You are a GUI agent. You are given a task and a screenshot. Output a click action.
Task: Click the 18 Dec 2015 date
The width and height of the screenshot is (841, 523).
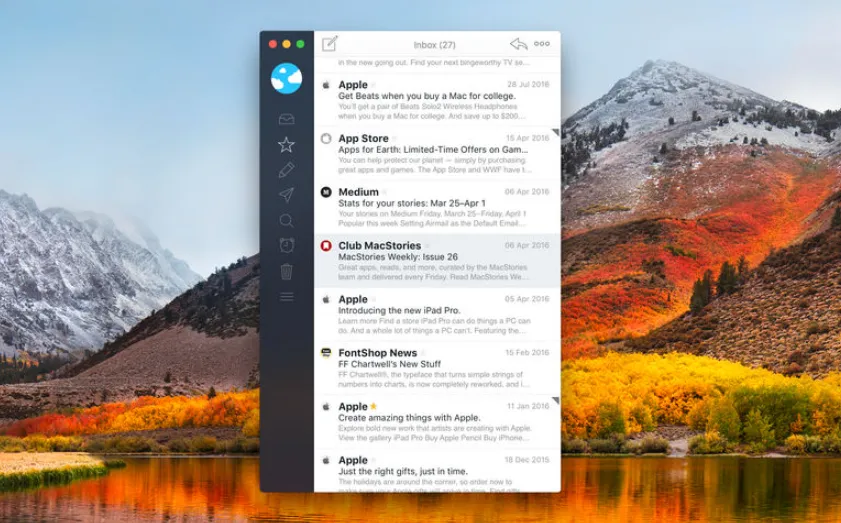point(527,460)
